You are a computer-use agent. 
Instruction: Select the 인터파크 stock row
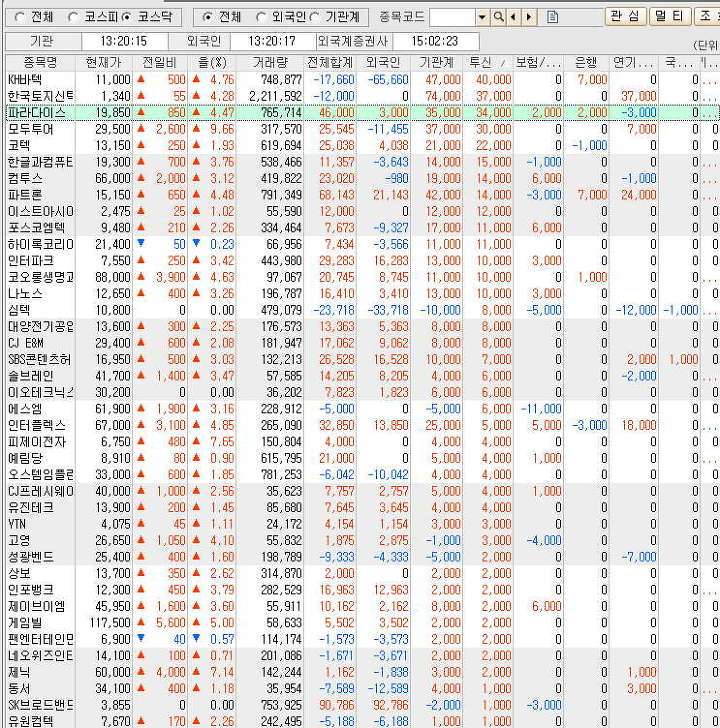362,261
